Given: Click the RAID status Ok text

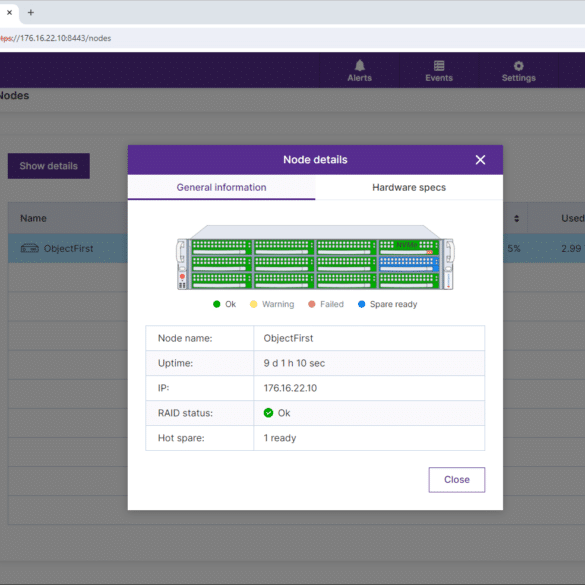Looking at the screenshot, I should coord(284,413).
